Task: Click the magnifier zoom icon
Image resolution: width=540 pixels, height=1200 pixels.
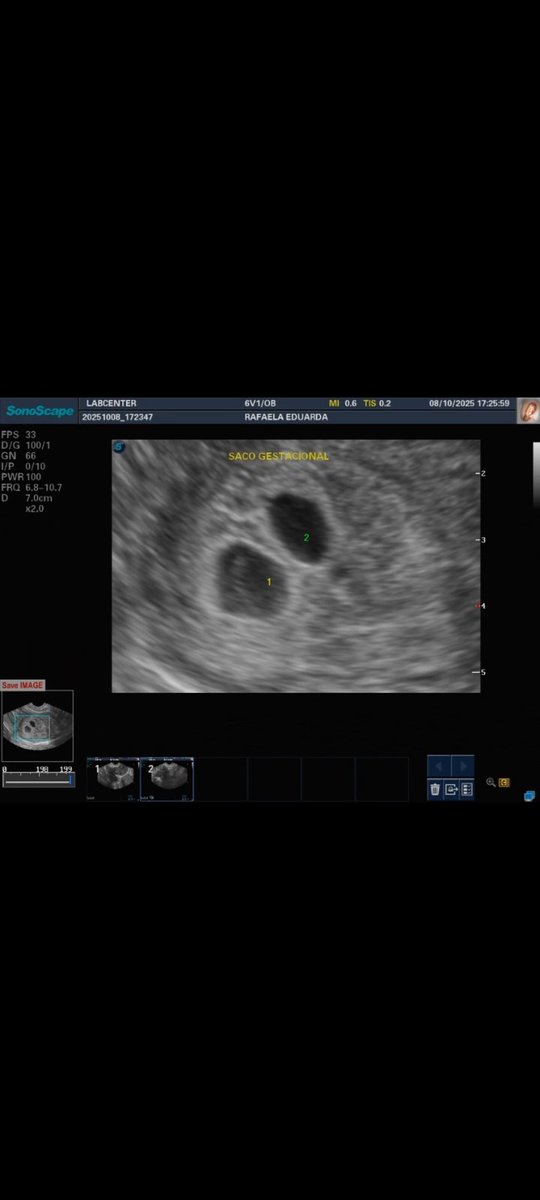Action: pyautogui.click(x=491, y=783)
